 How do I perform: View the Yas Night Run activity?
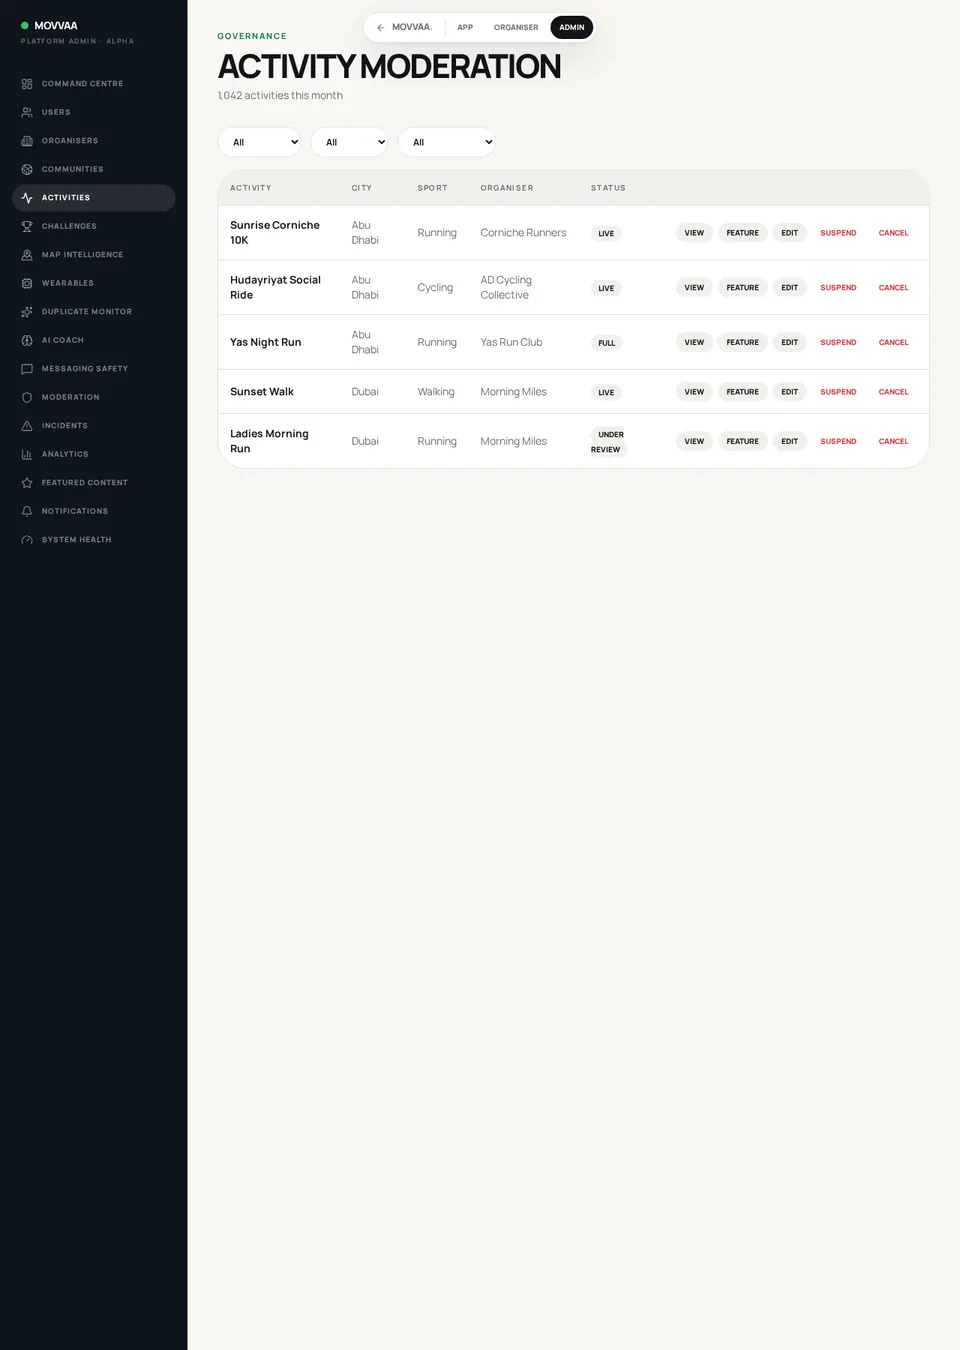(x=694, y=342)
